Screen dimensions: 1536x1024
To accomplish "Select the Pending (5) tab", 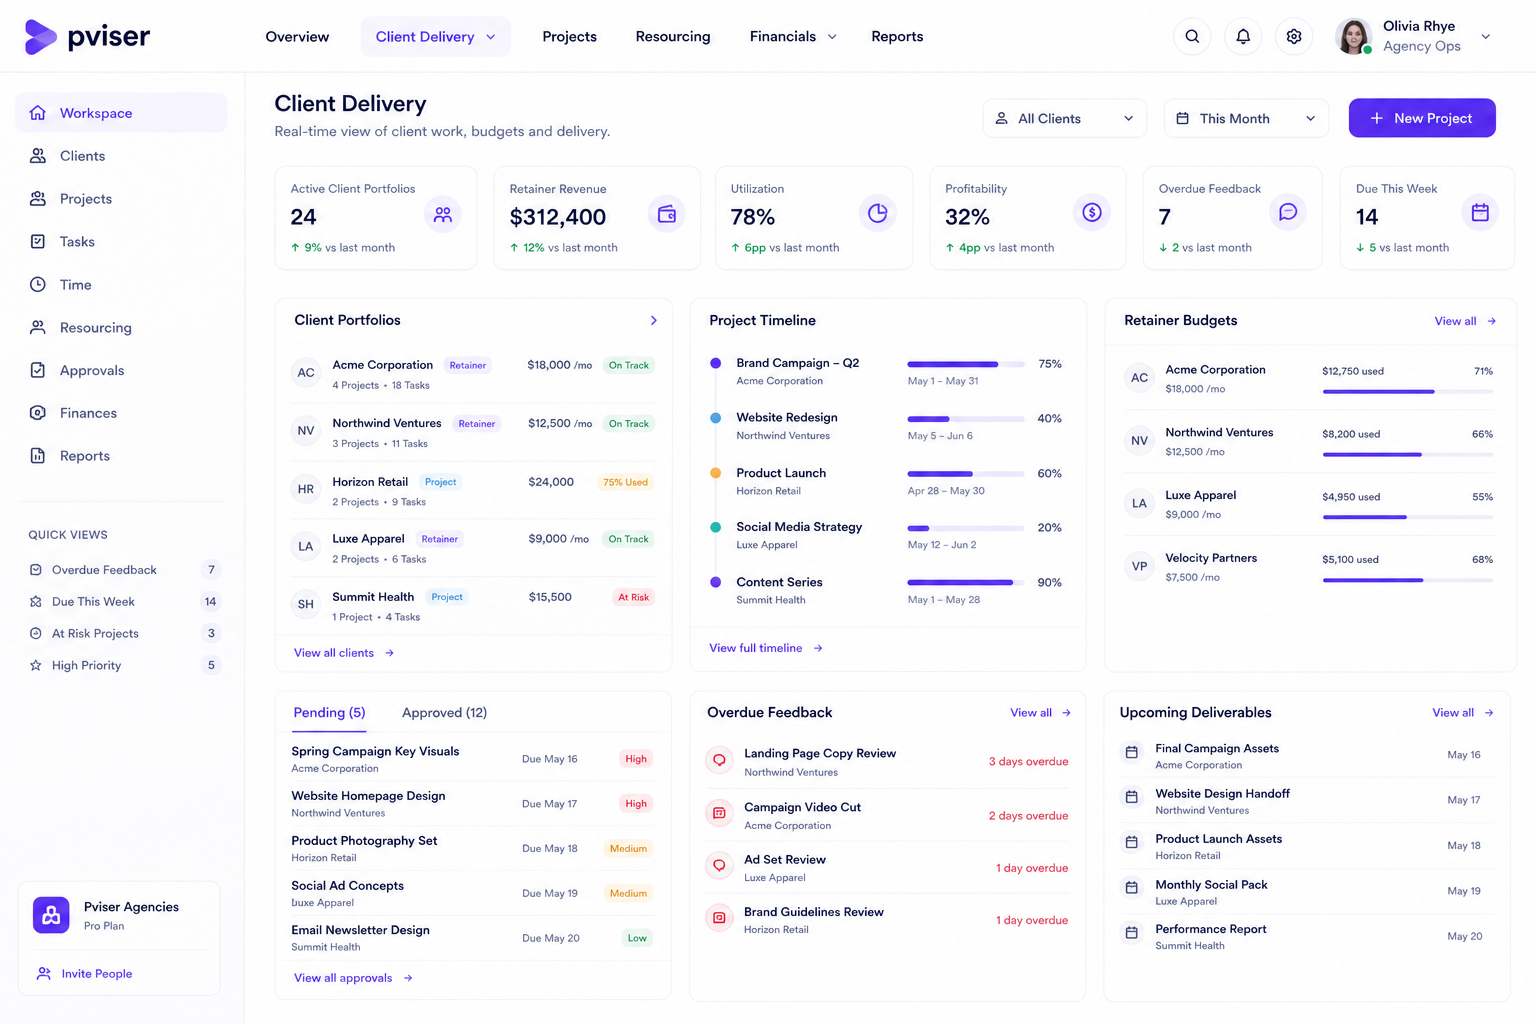I will tap(329, 713).
